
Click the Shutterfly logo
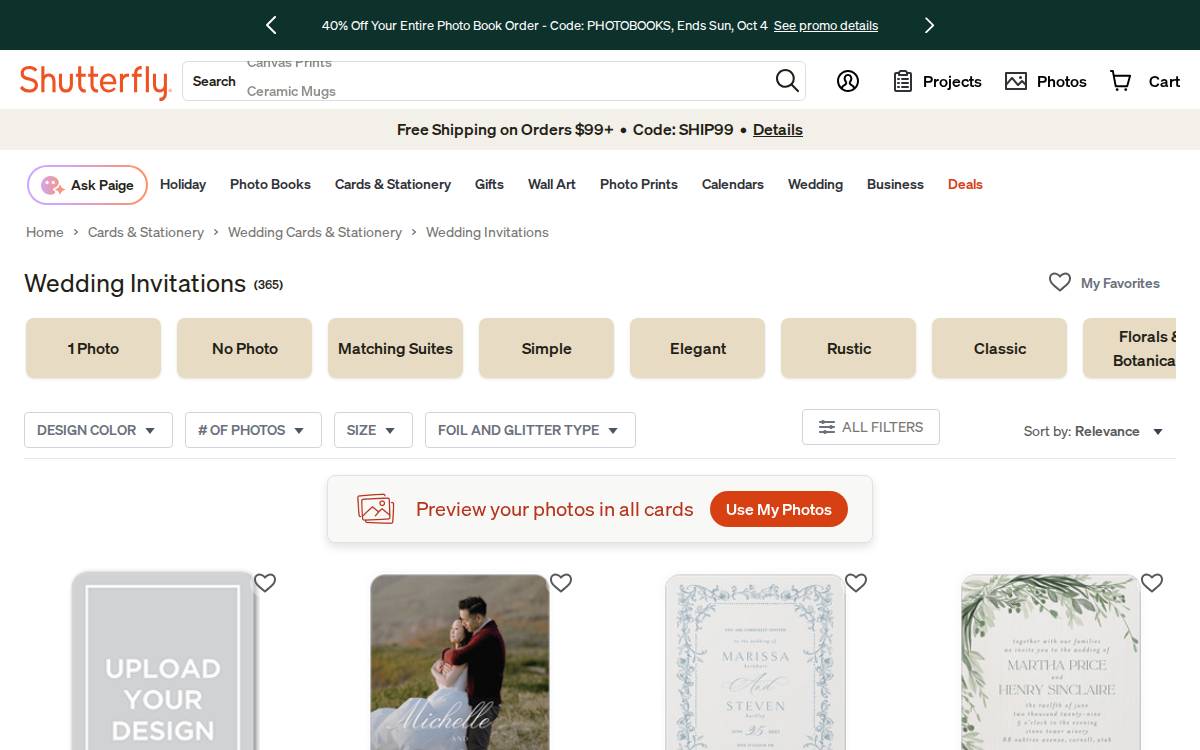pos(95,81)
